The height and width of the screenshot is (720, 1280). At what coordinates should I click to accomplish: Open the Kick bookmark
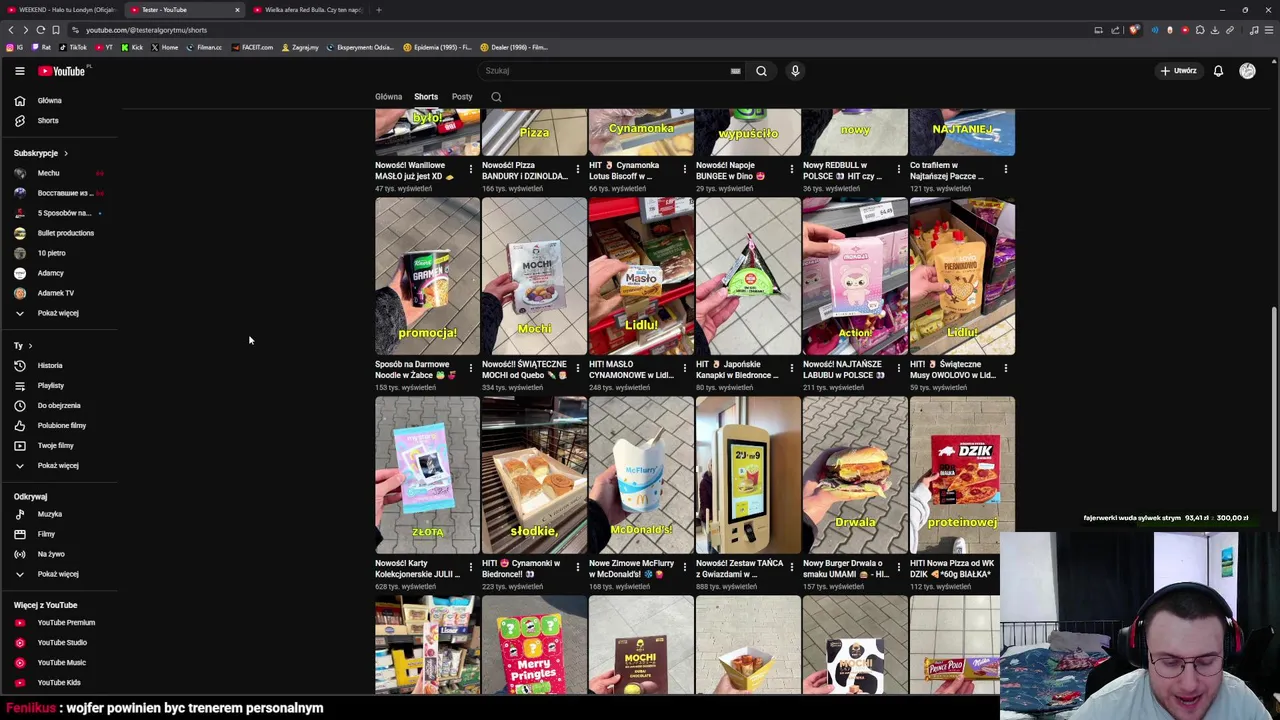tap(132, 47)
